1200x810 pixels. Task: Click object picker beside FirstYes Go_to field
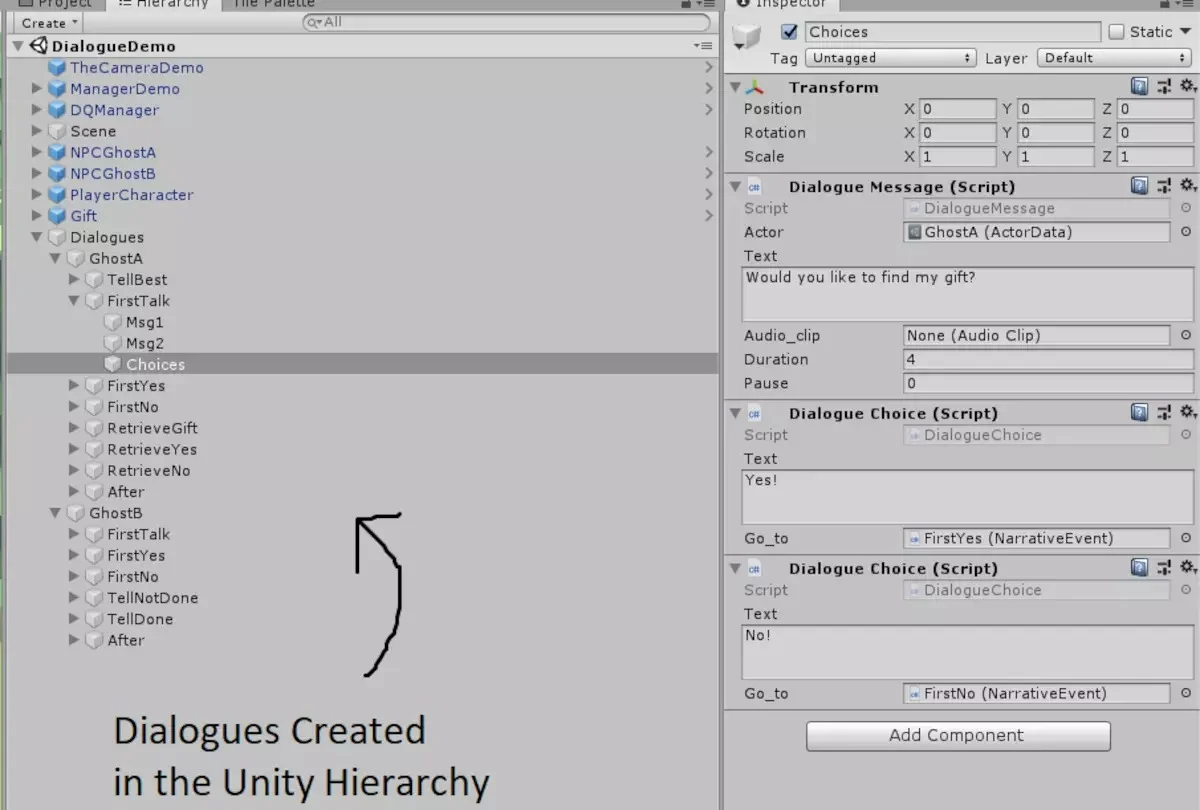click(x=1186, y=538)
